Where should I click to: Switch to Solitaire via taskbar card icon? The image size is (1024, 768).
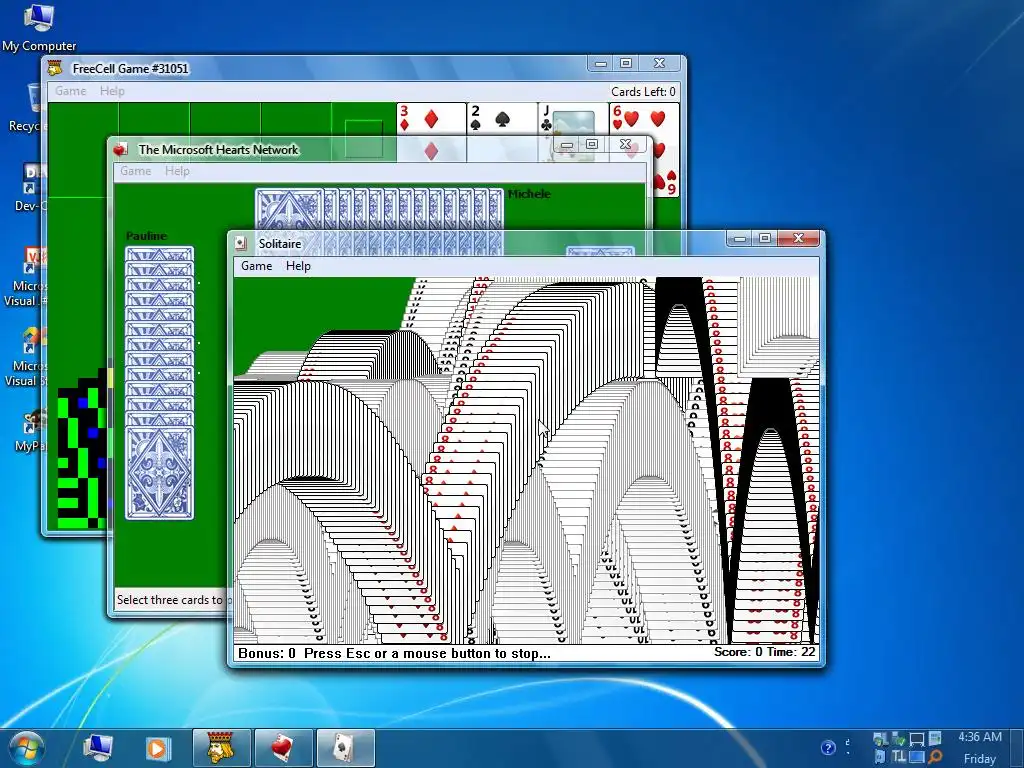pos(345,748)
